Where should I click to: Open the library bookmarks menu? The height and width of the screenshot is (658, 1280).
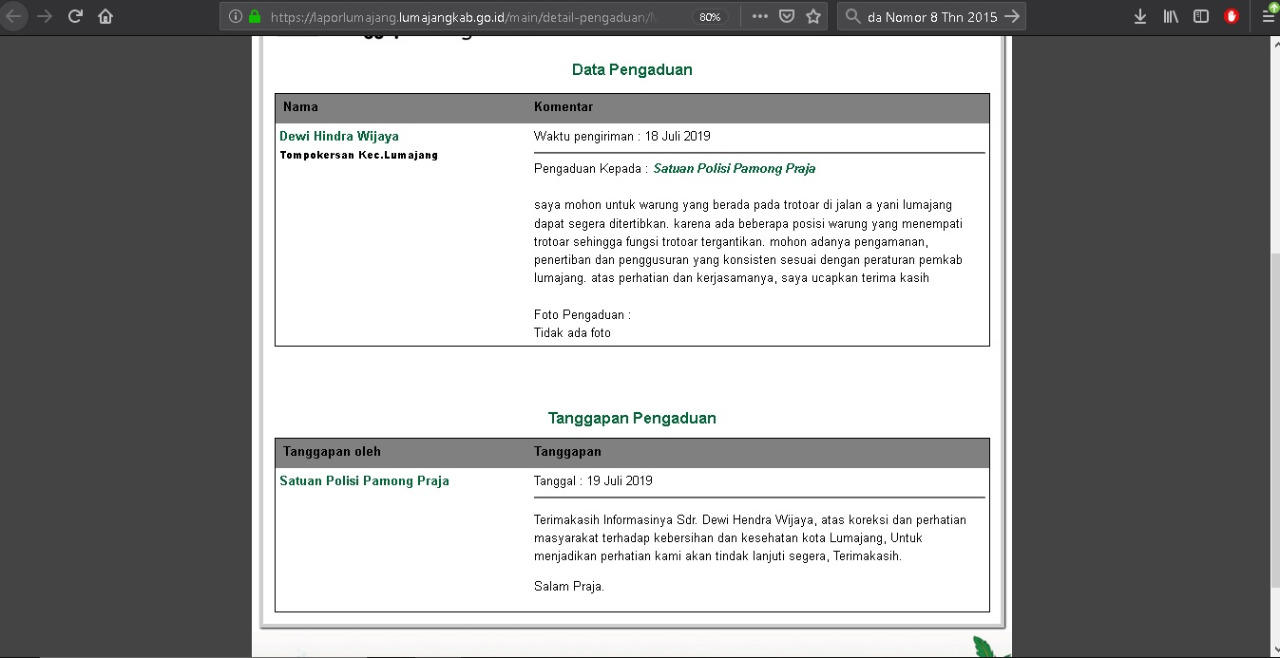pos(1171,17)
